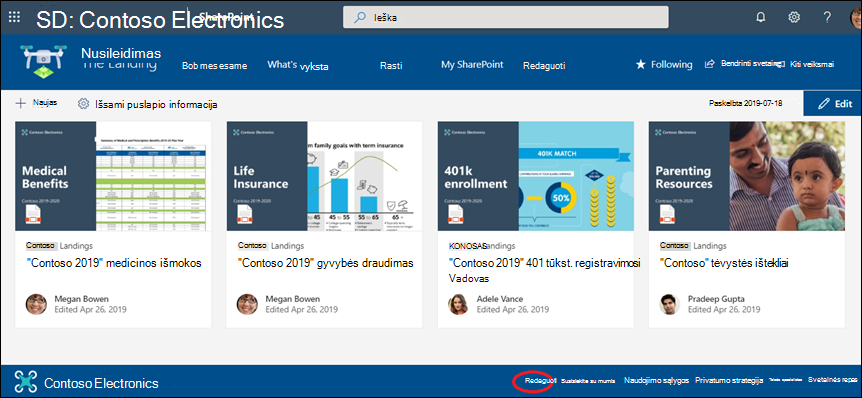Open the 401k enrollment thumbnail
The width and height of the screenshot is (862, 398).
pos(535,176)
